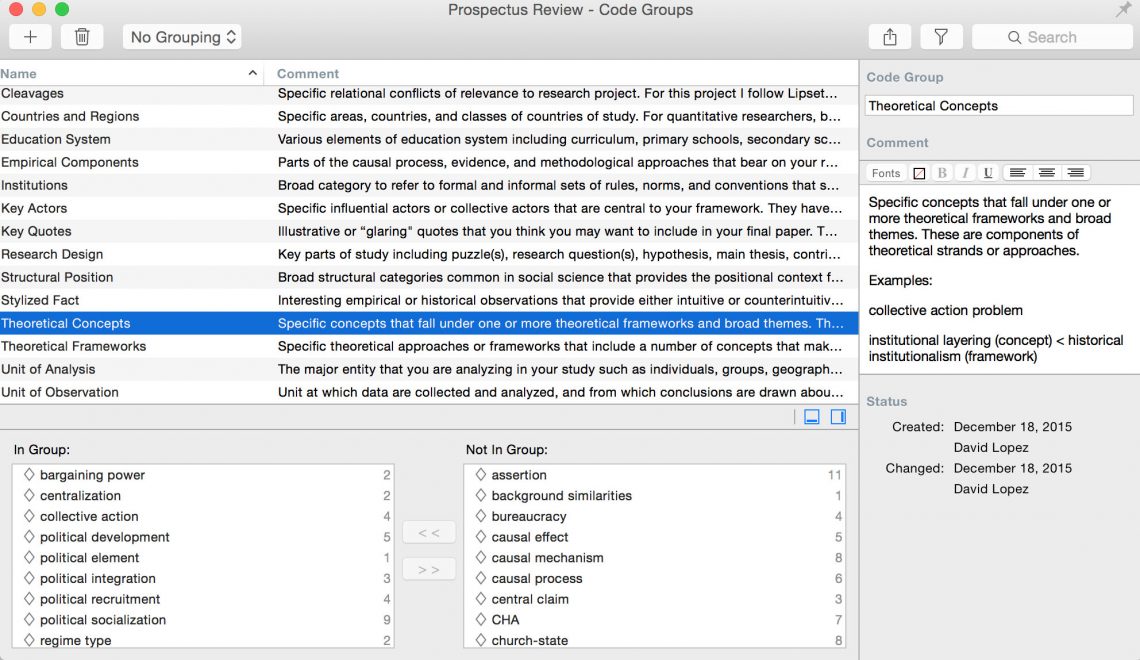Open the export share icon
The image size is (1140, 660).
[x=890, y=37]
